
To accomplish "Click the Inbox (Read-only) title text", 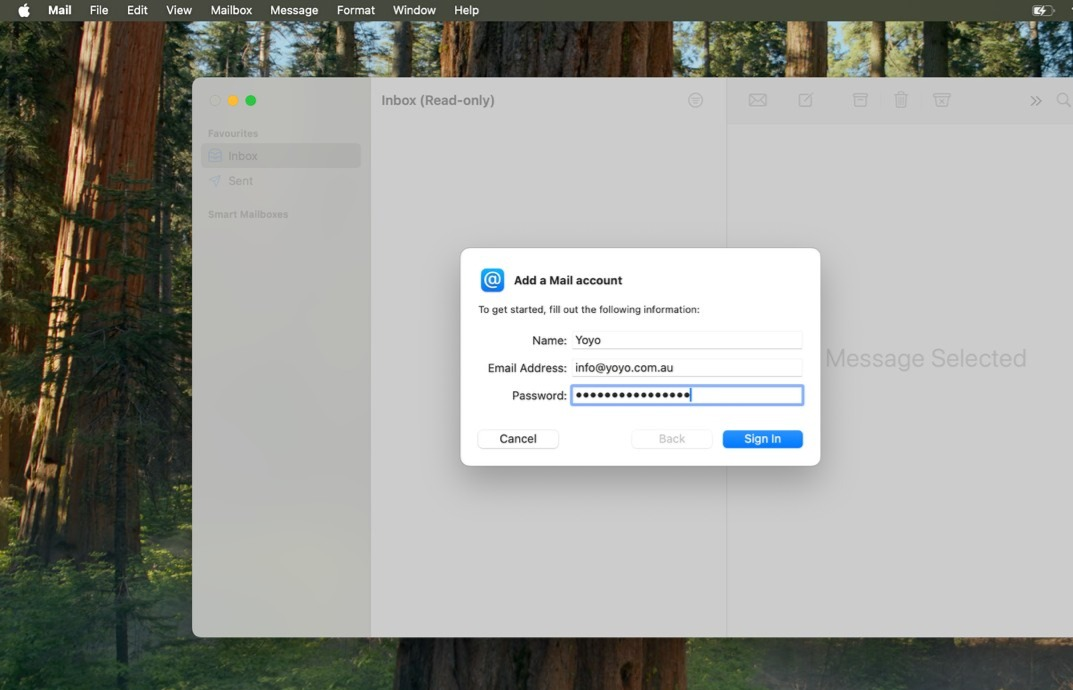I will tap(438, 101).
